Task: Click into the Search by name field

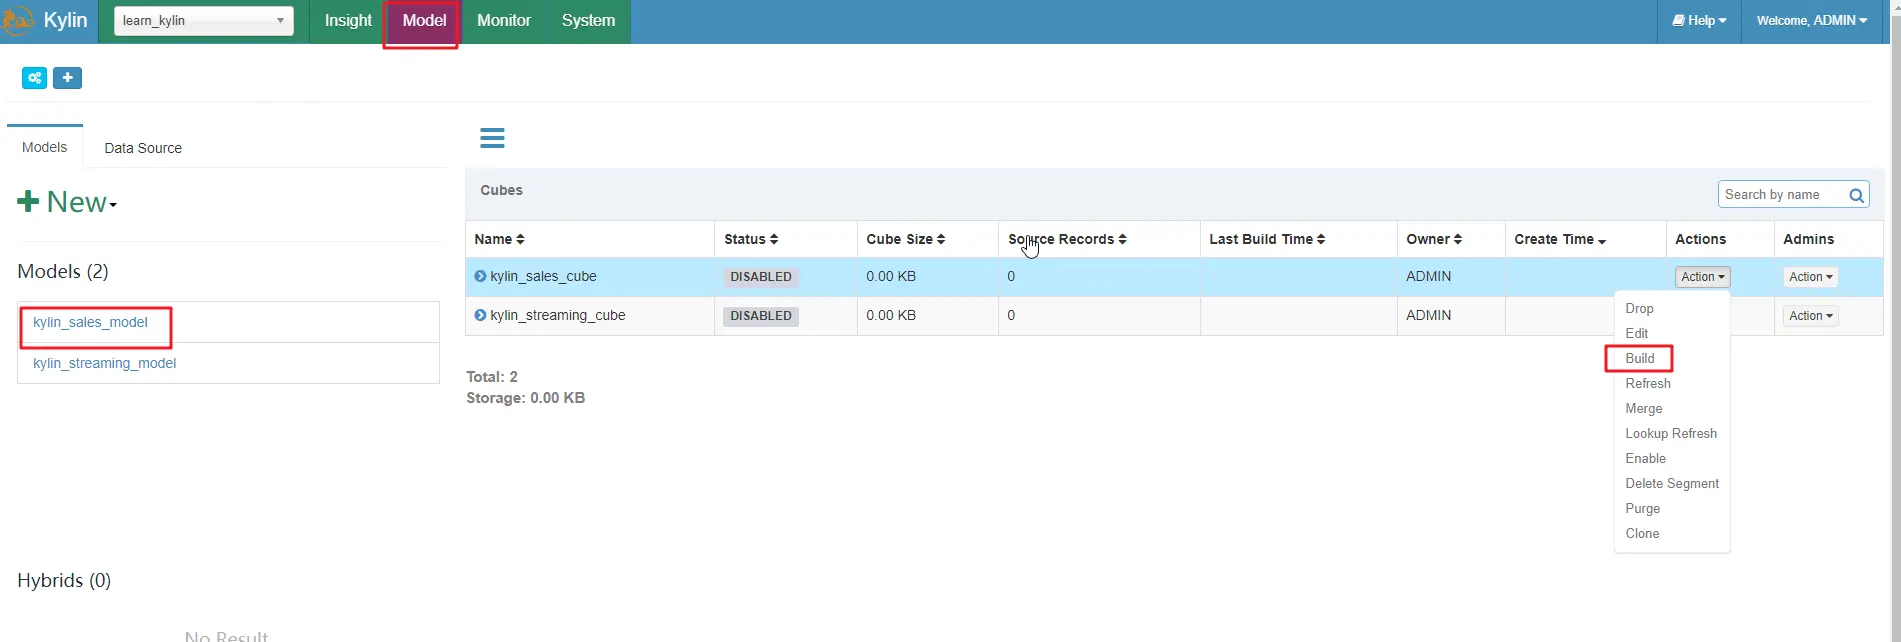Action: pyautogui.click(x=1782, y=195)
